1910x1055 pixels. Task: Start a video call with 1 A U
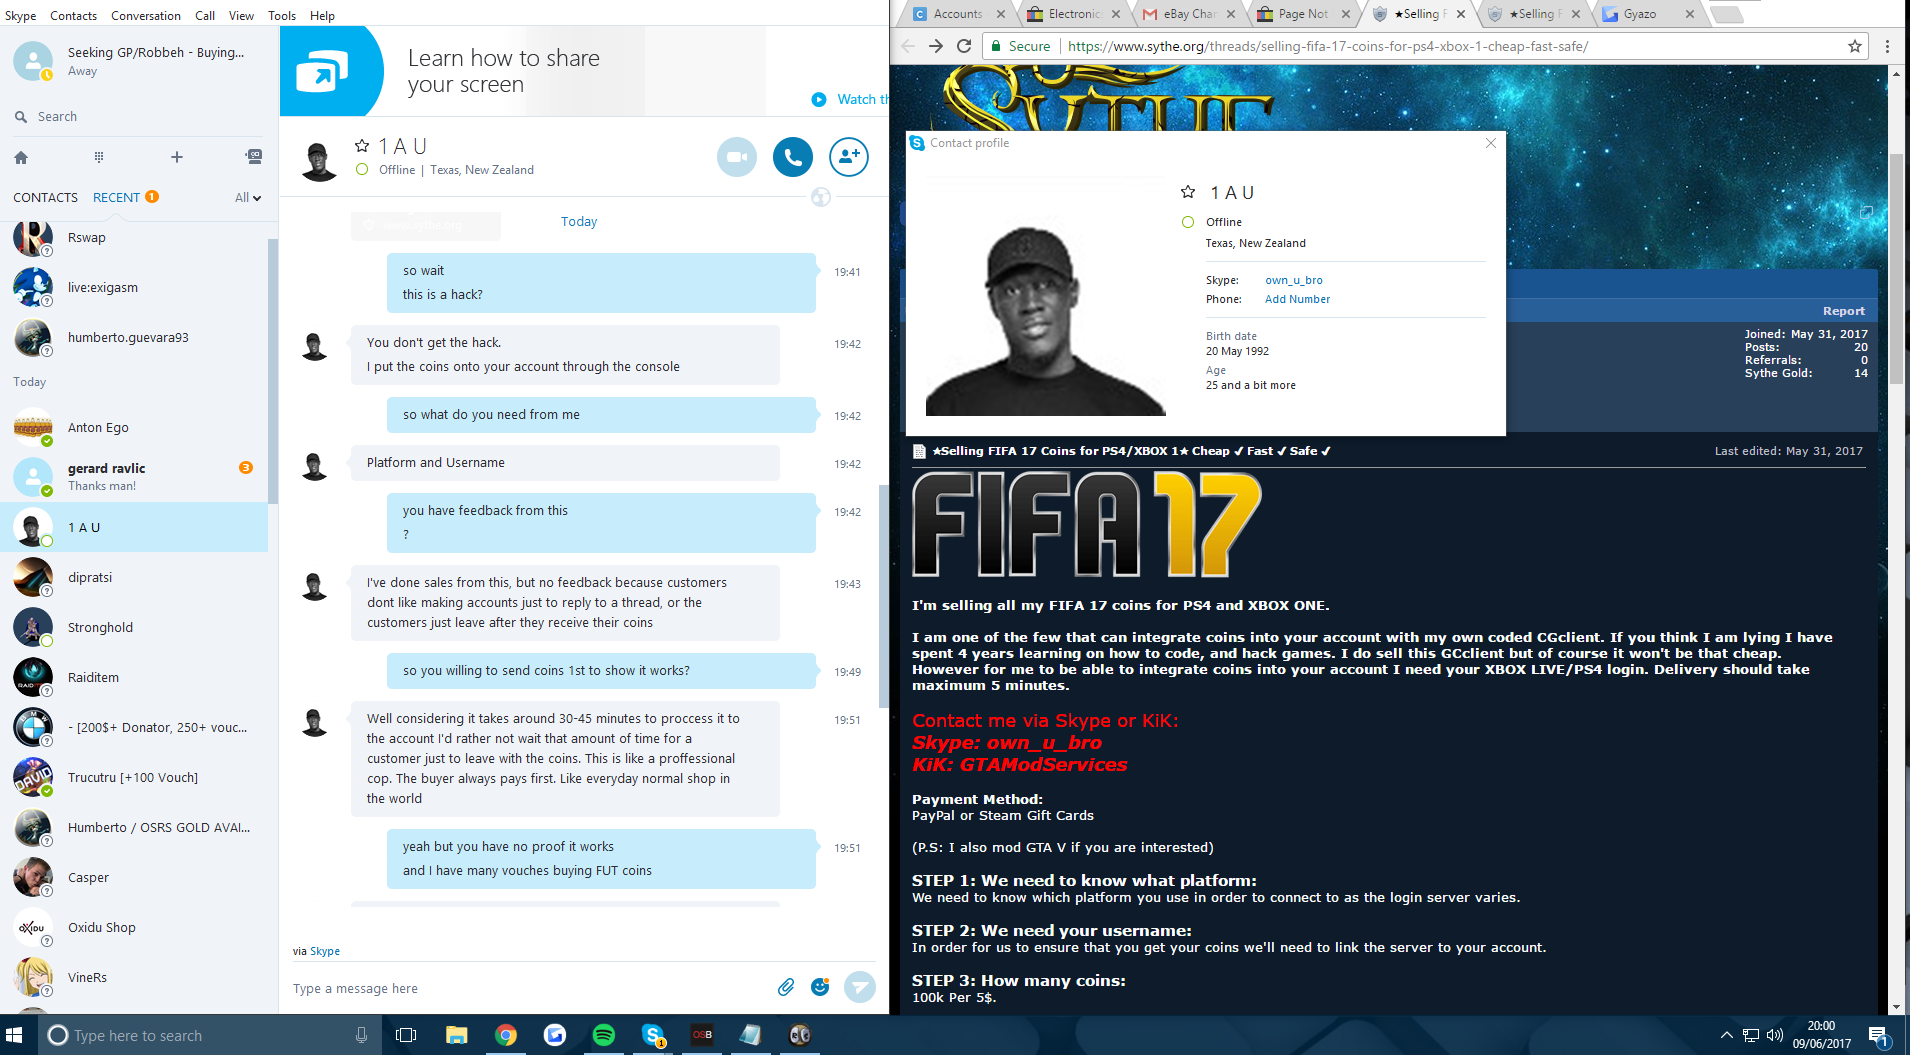[x=737, y=157]
